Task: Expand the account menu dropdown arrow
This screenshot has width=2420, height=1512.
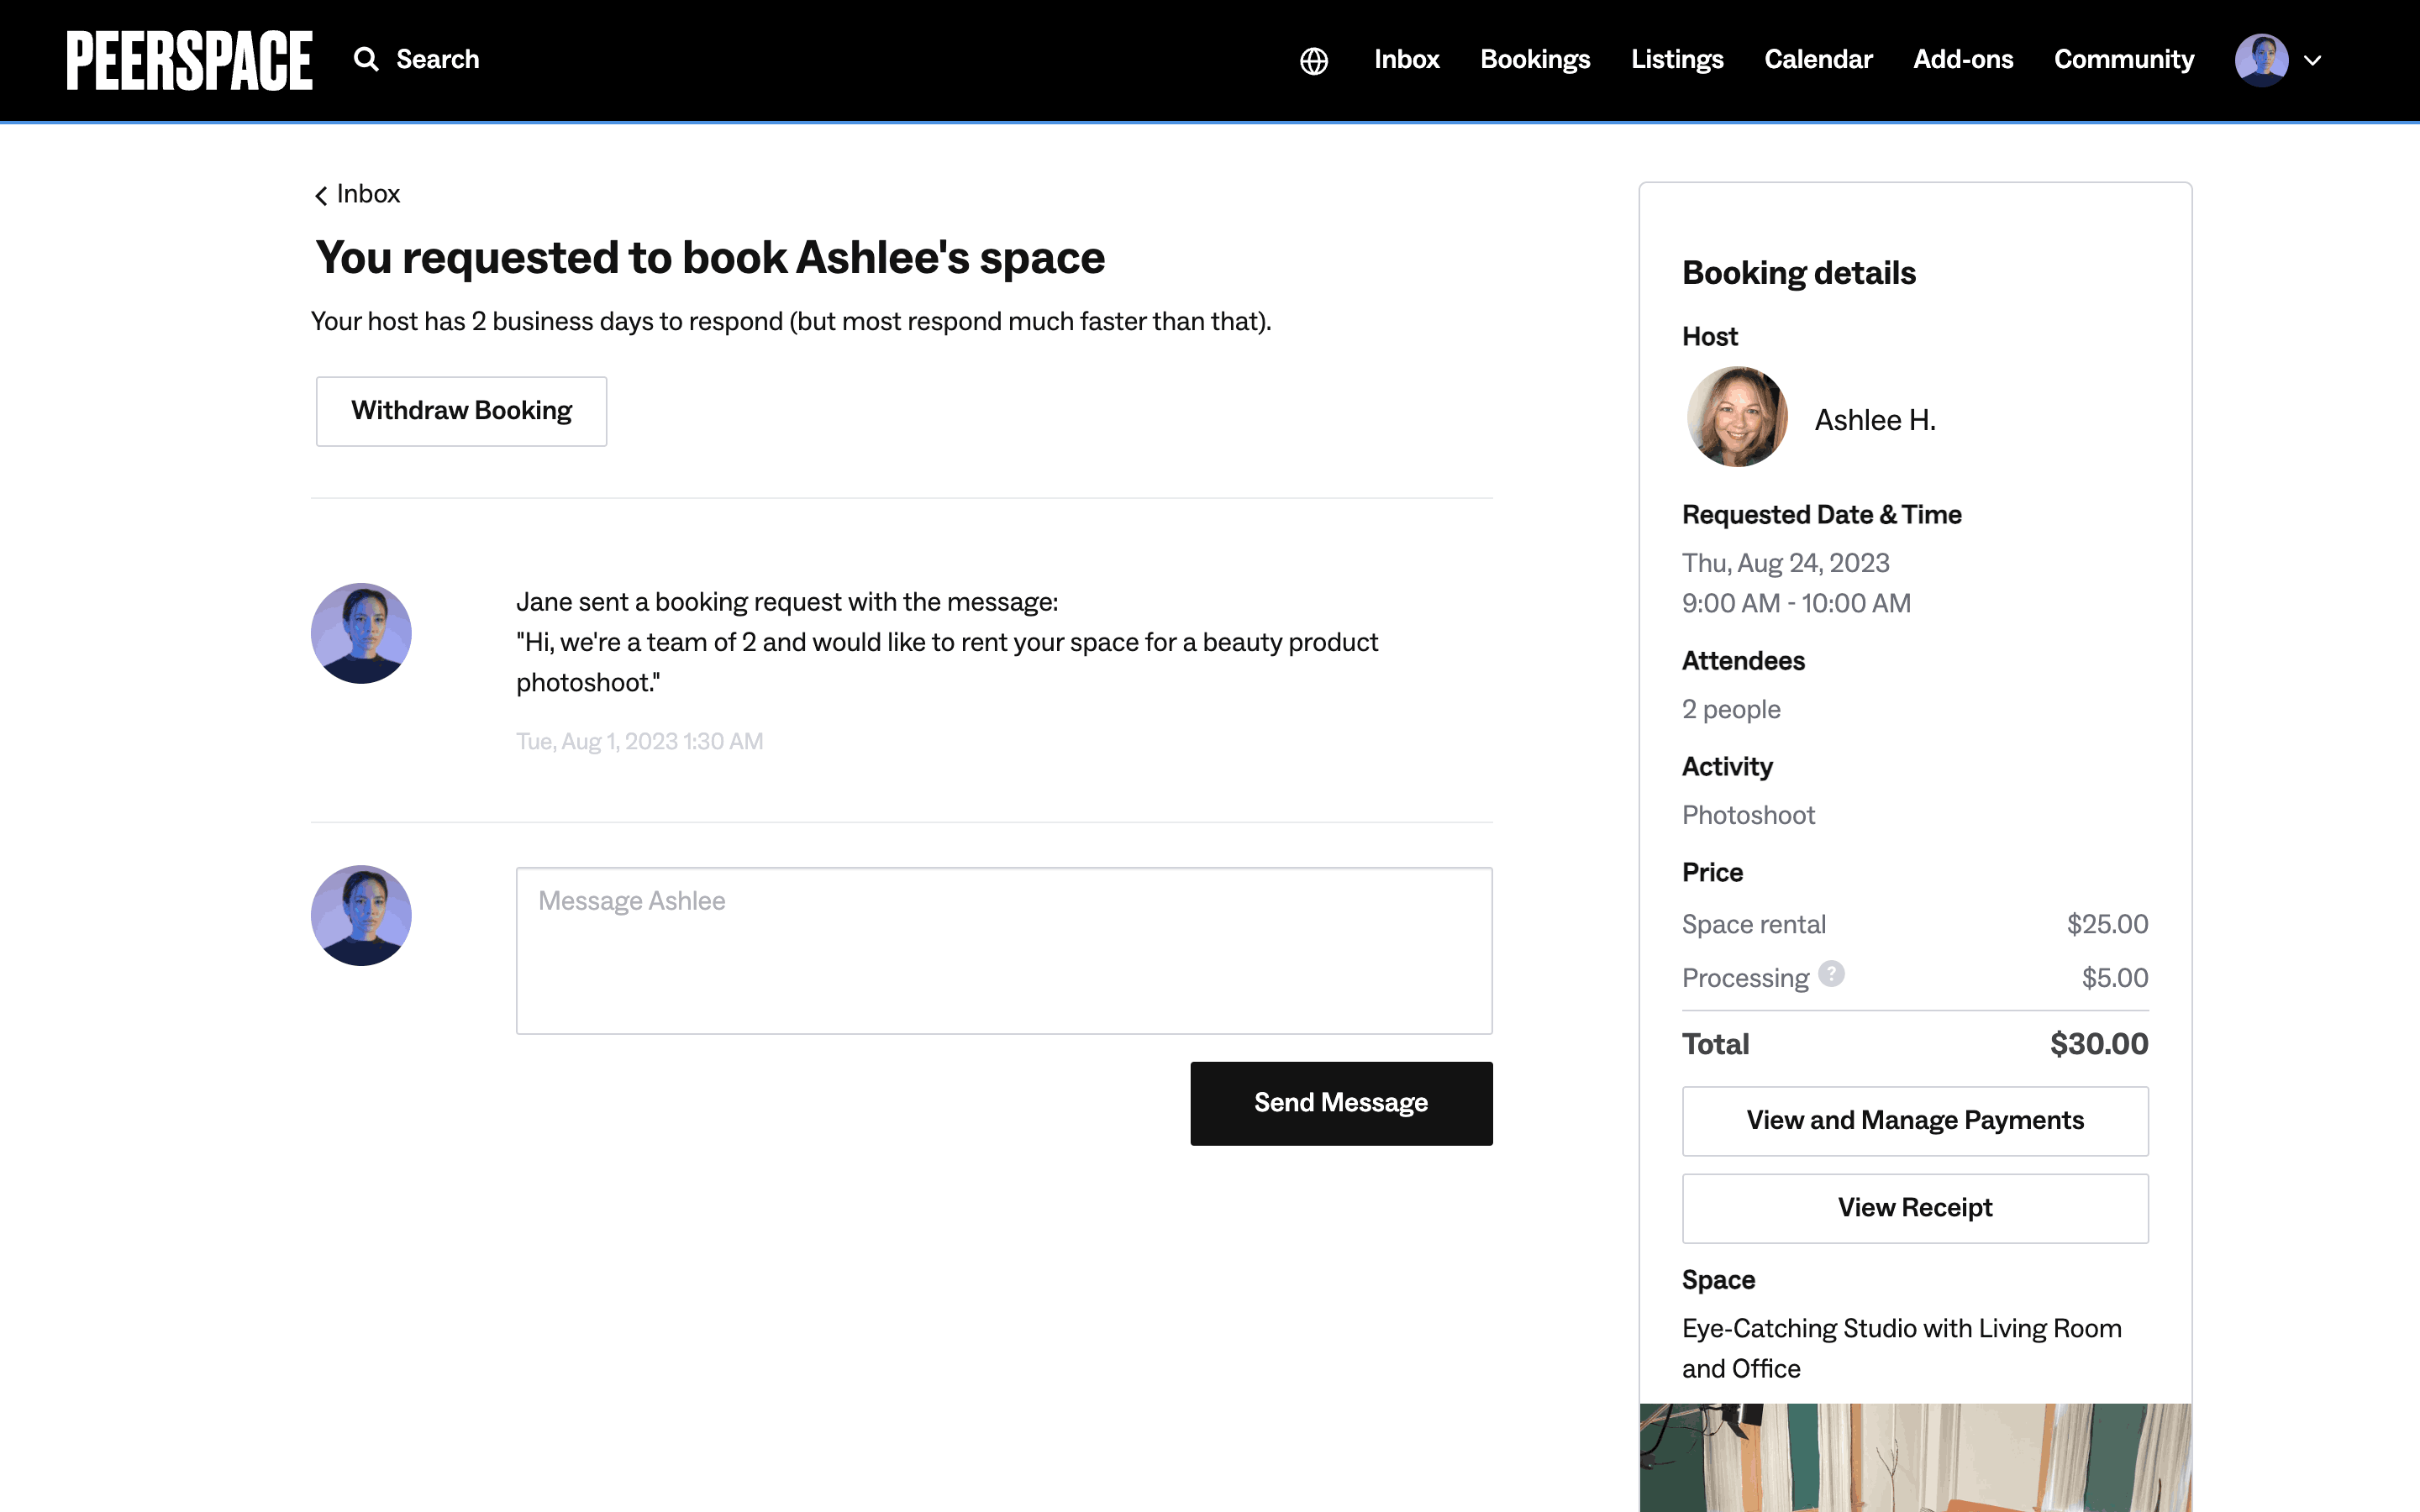Action: [2313, 61]
